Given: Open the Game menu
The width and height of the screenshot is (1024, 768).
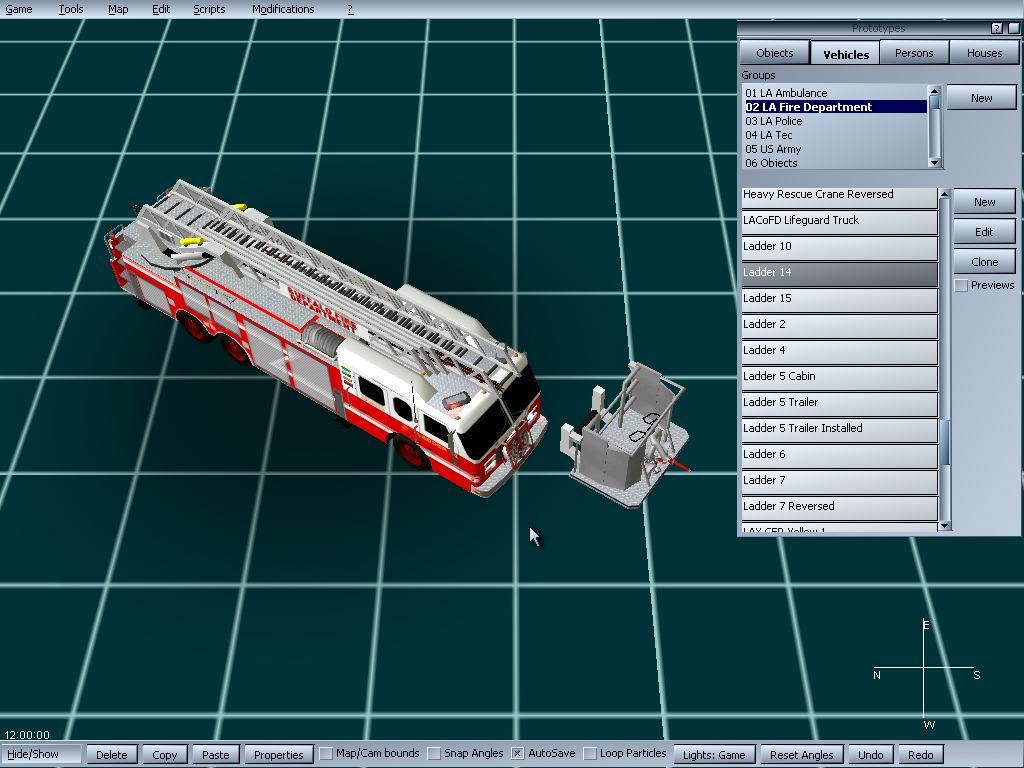Looking at the screenshot, I should [19, 9].
